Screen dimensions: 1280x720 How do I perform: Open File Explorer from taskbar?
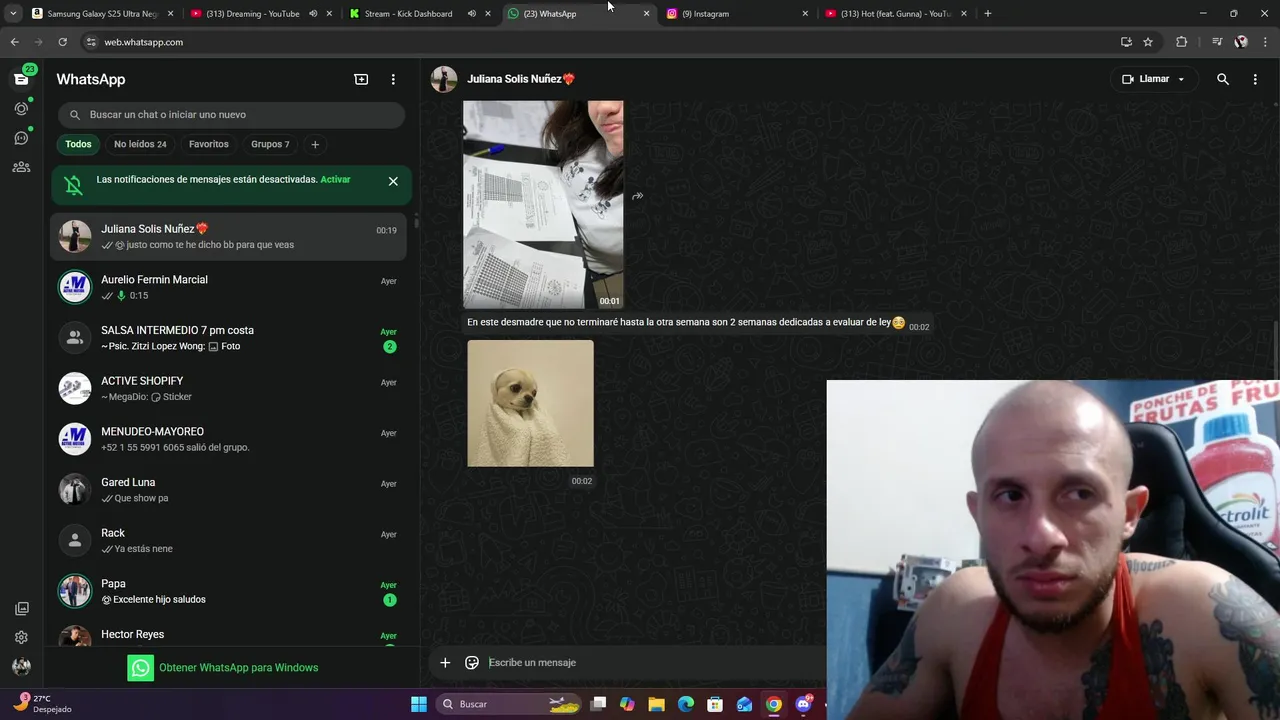(x=656, y=704)
